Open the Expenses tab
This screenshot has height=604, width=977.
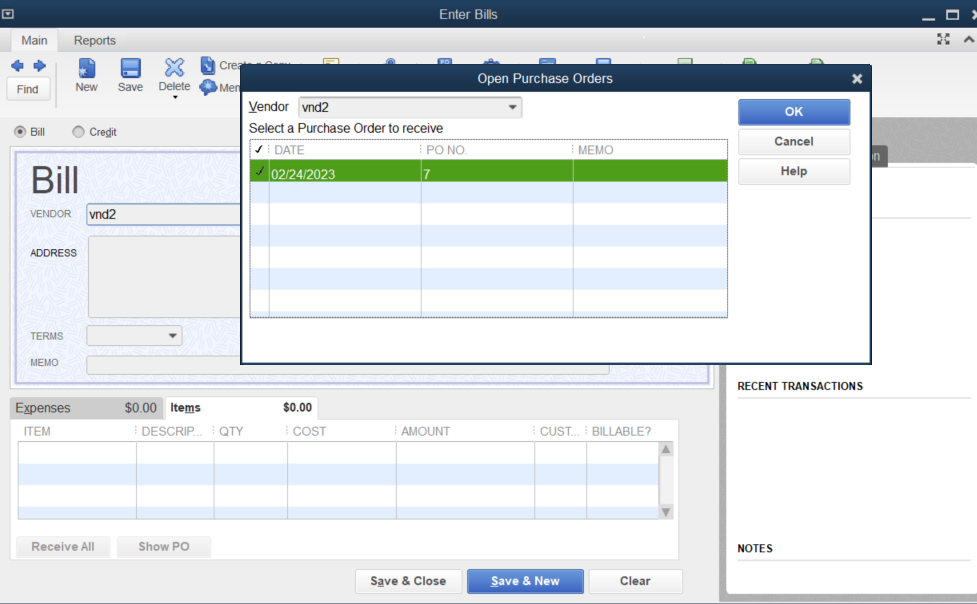point(86,408)
